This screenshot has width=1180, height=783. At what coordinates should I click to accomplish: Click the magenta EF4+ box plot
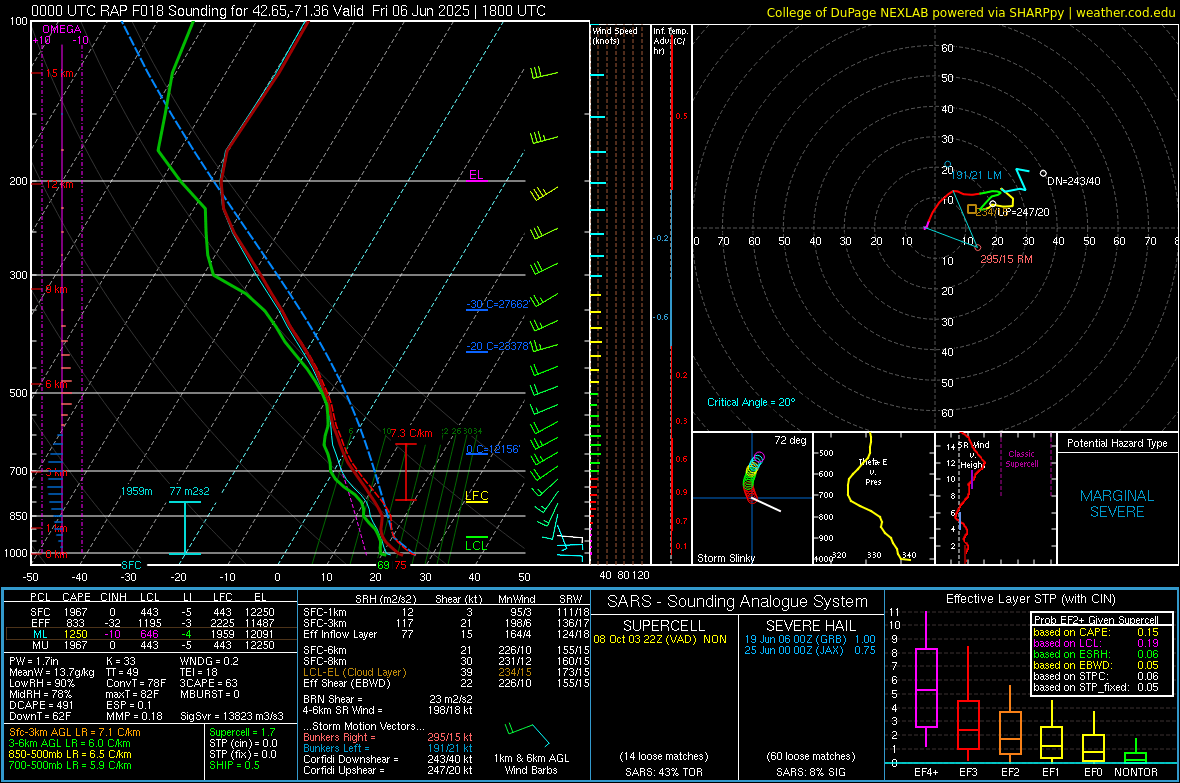pyautogui.click(x=926, y=680)
